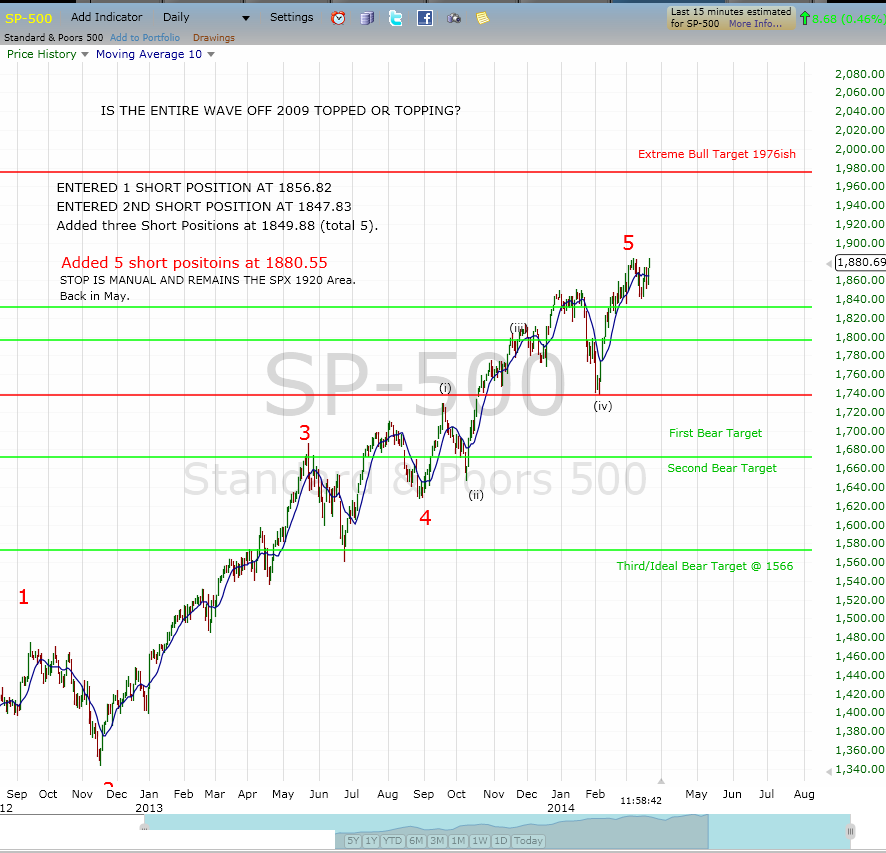Click the 2,000.00 price axis value

coord(859,149)
